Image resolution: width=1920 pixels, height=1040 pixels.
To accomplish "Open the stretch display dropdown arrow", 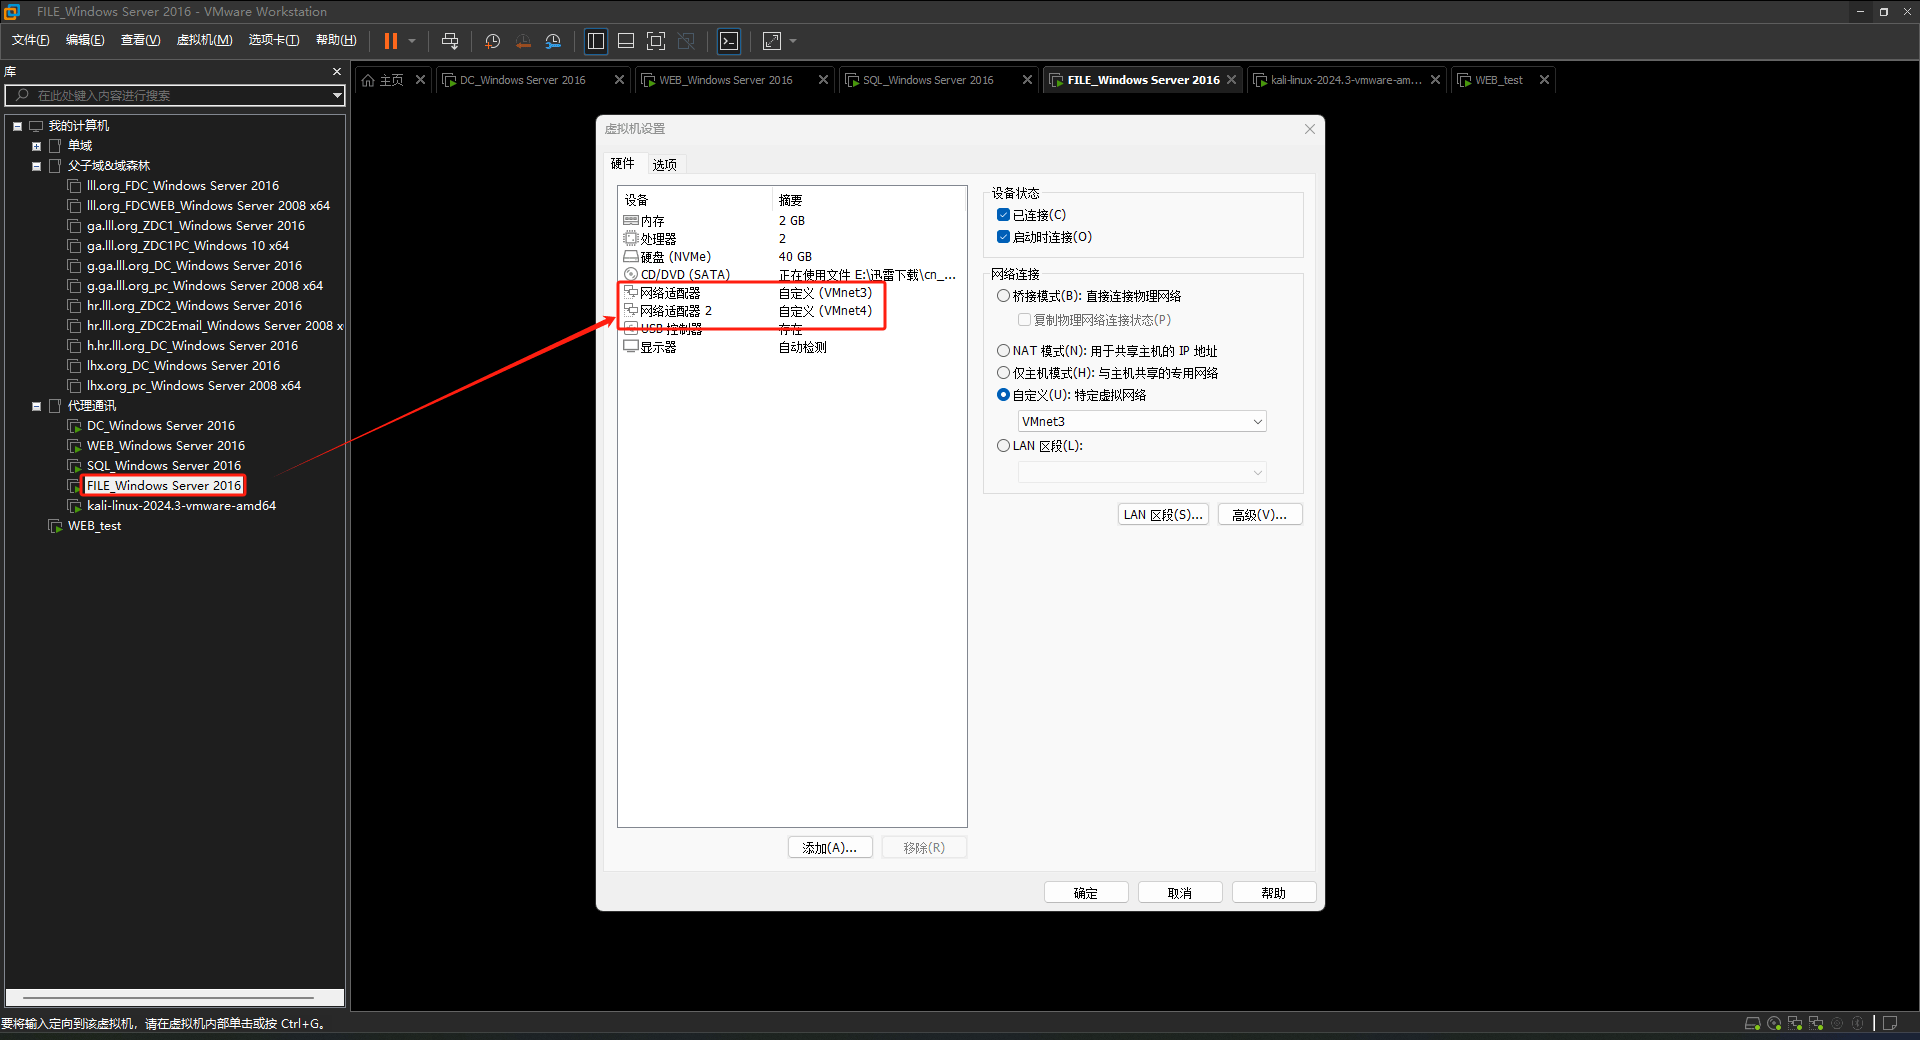I will 793,41.
